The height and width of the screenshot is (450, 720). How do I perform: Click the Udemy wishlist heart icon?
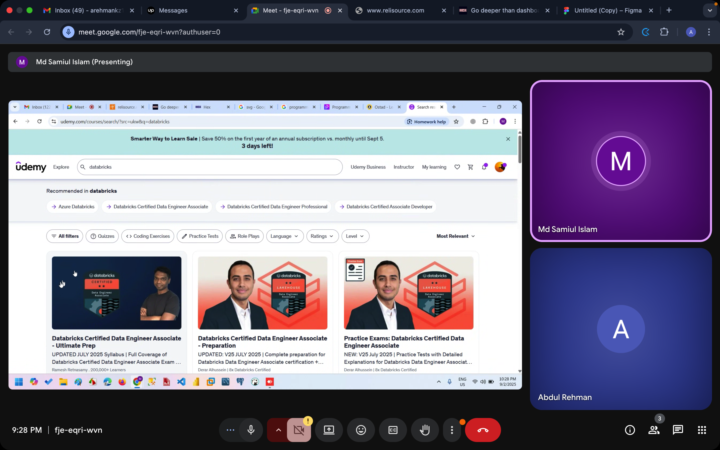[x=457, y=167]
